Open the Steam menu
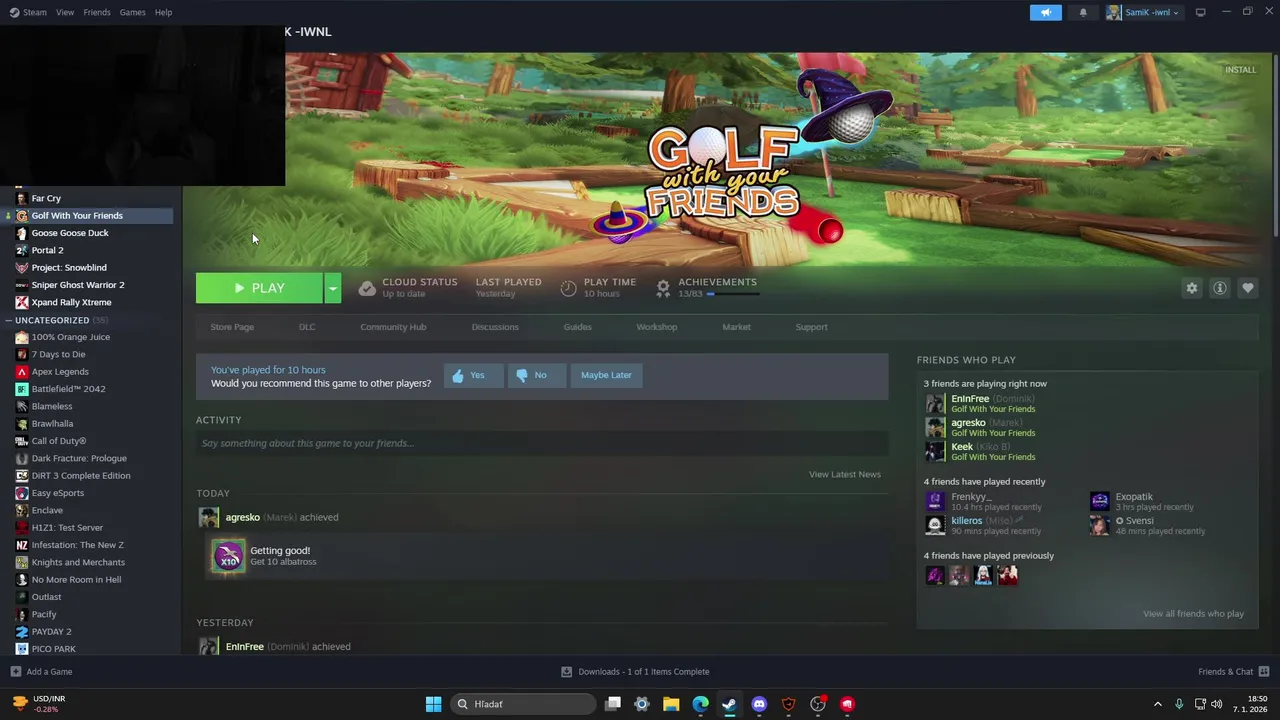The height and width of the screenshot is (720, 1280). click(x=28, y=12)
